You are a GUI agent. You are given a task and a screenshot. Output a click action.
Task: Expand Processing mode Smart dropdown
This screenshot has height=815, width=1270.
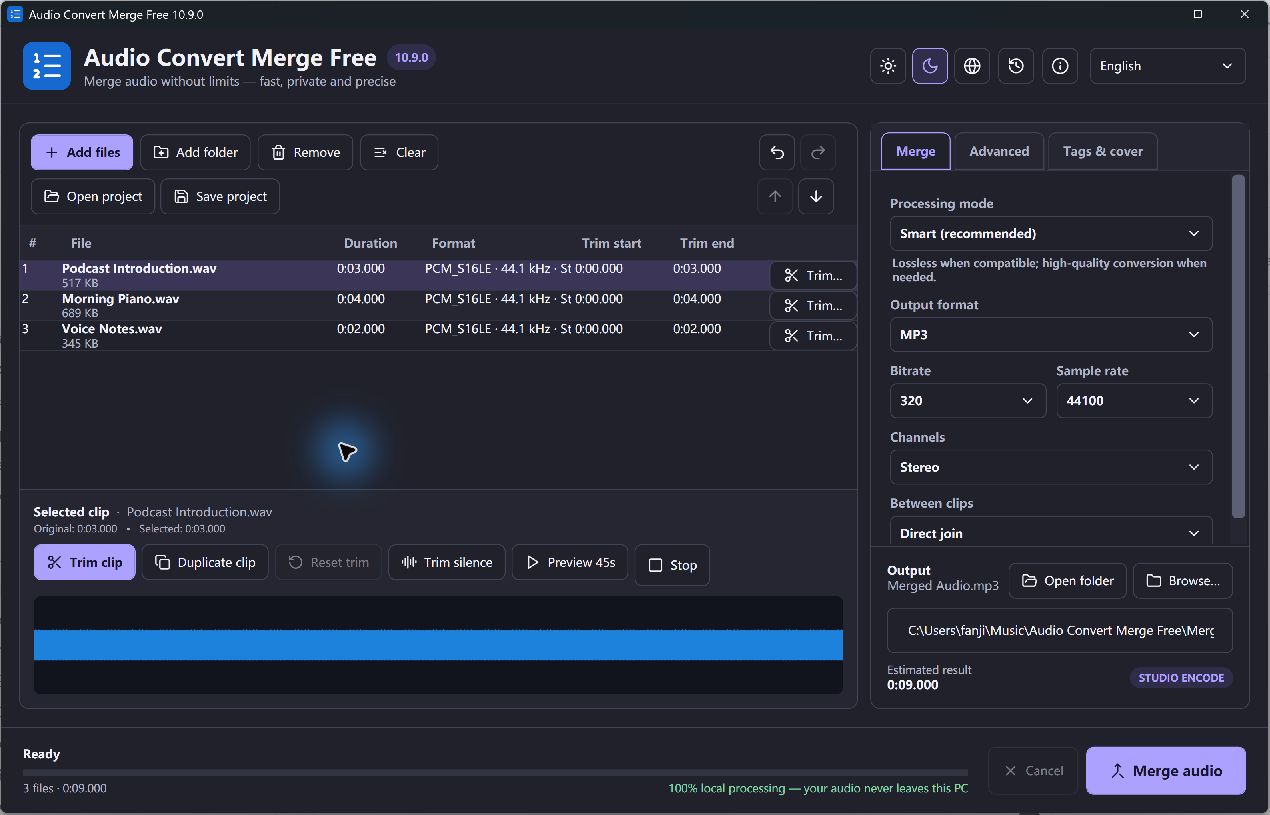point(1051,233)
